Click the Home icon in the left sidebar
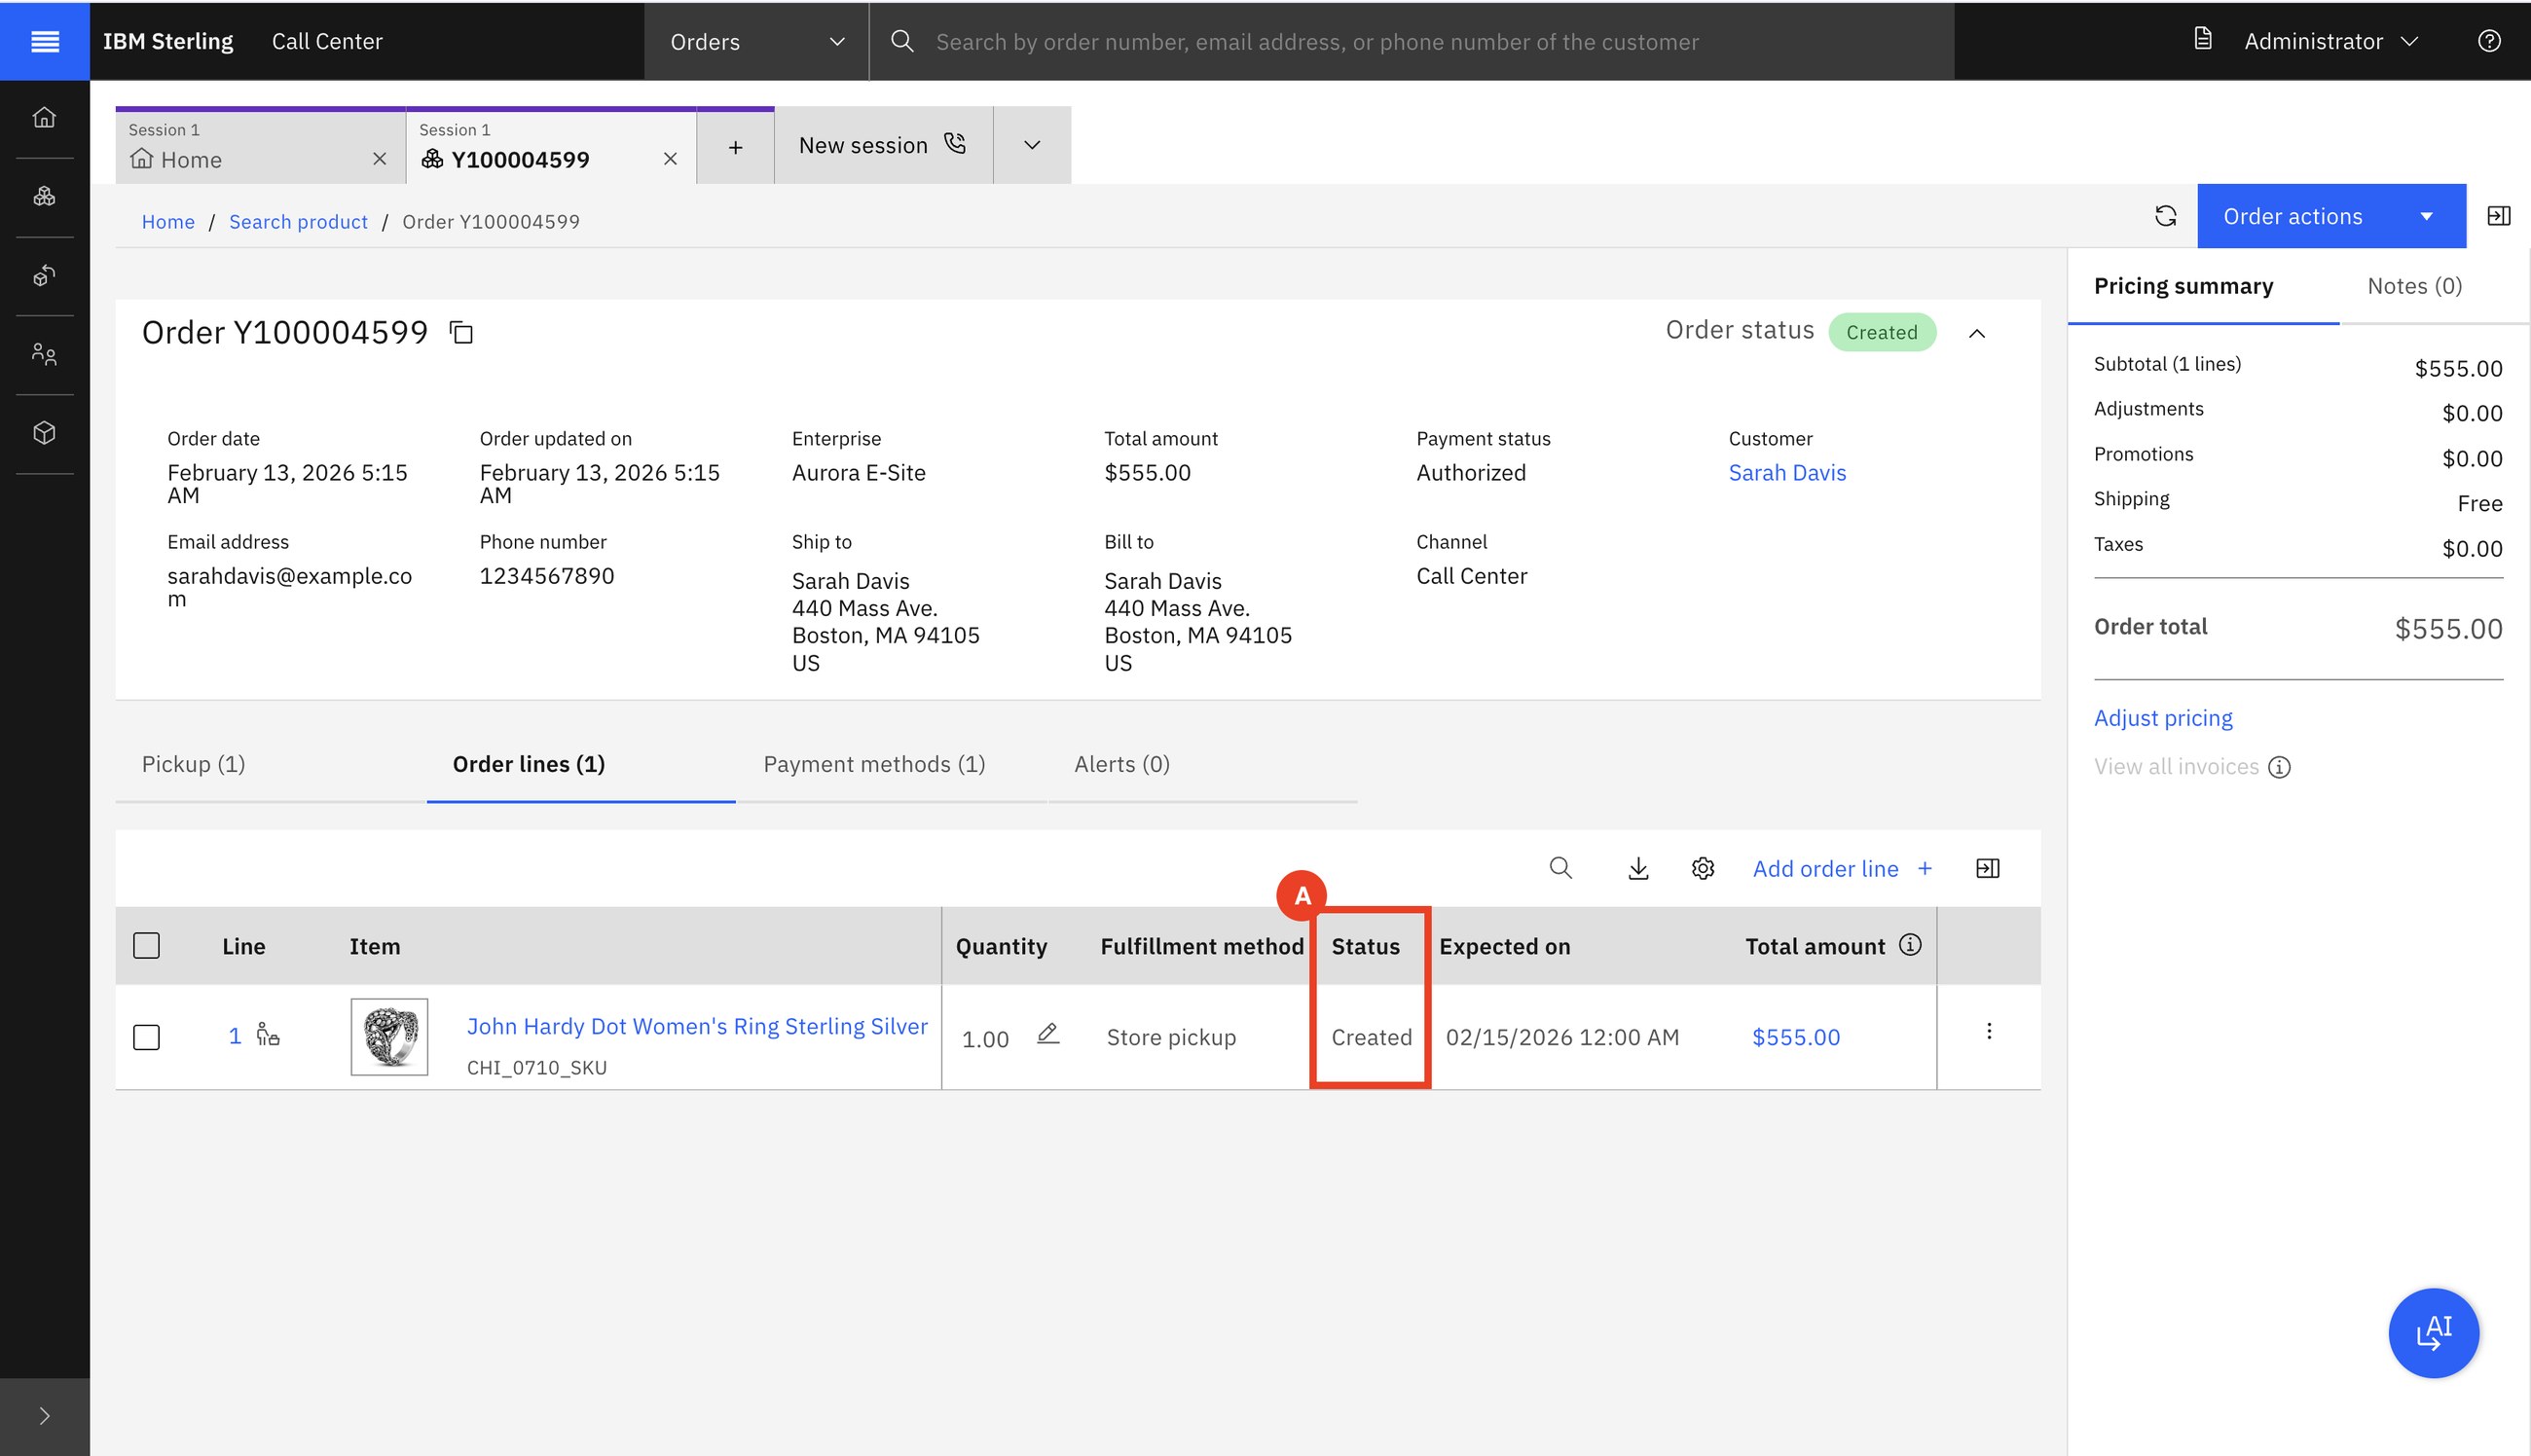2531x1456 pixels. 44,118
